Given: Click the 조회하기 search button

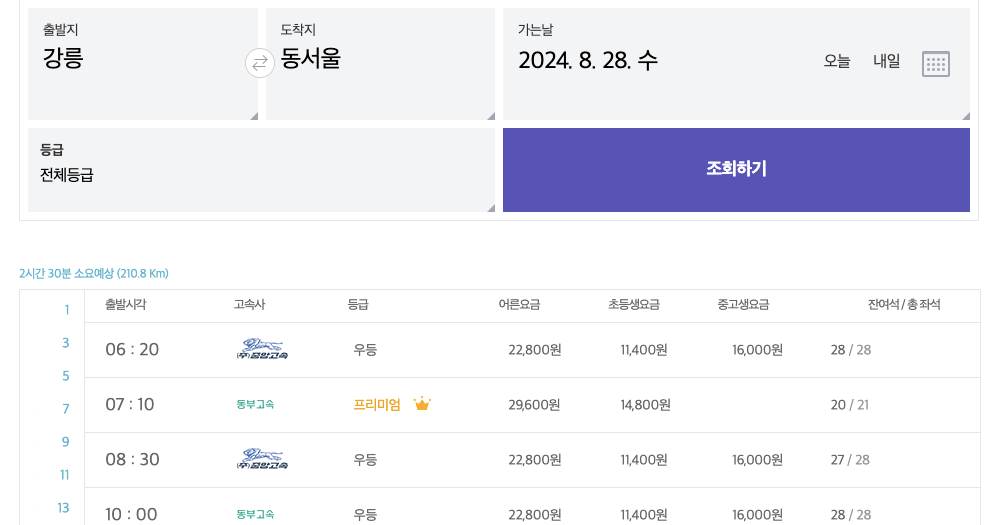Looking at the screenshot, I should pos(736,170).
